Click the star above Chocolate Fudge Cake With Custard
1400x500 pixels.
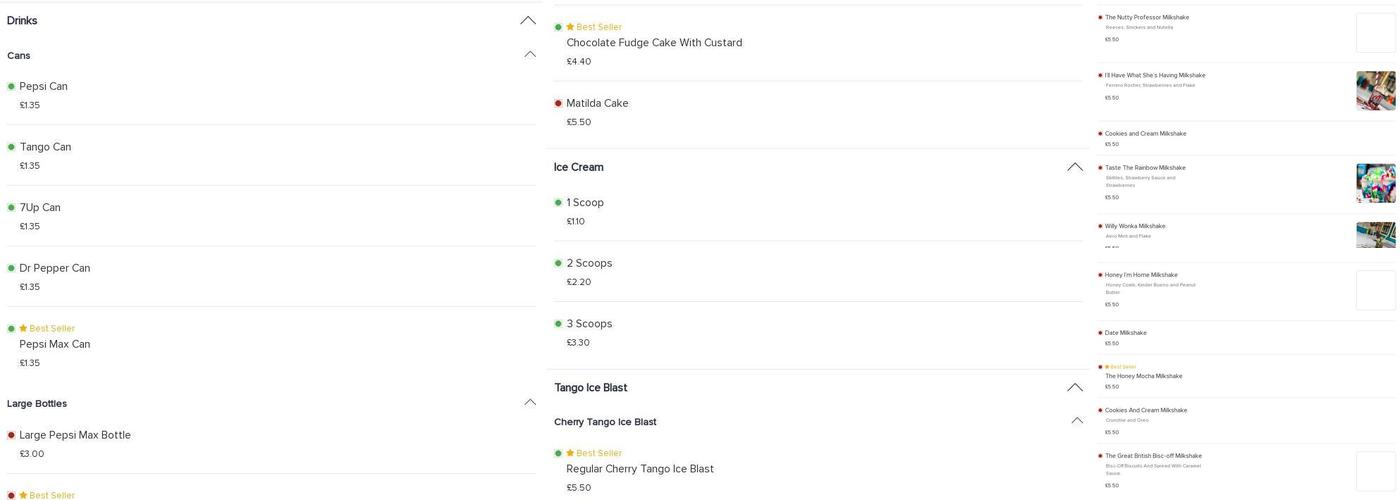click(x=570, y=27)
